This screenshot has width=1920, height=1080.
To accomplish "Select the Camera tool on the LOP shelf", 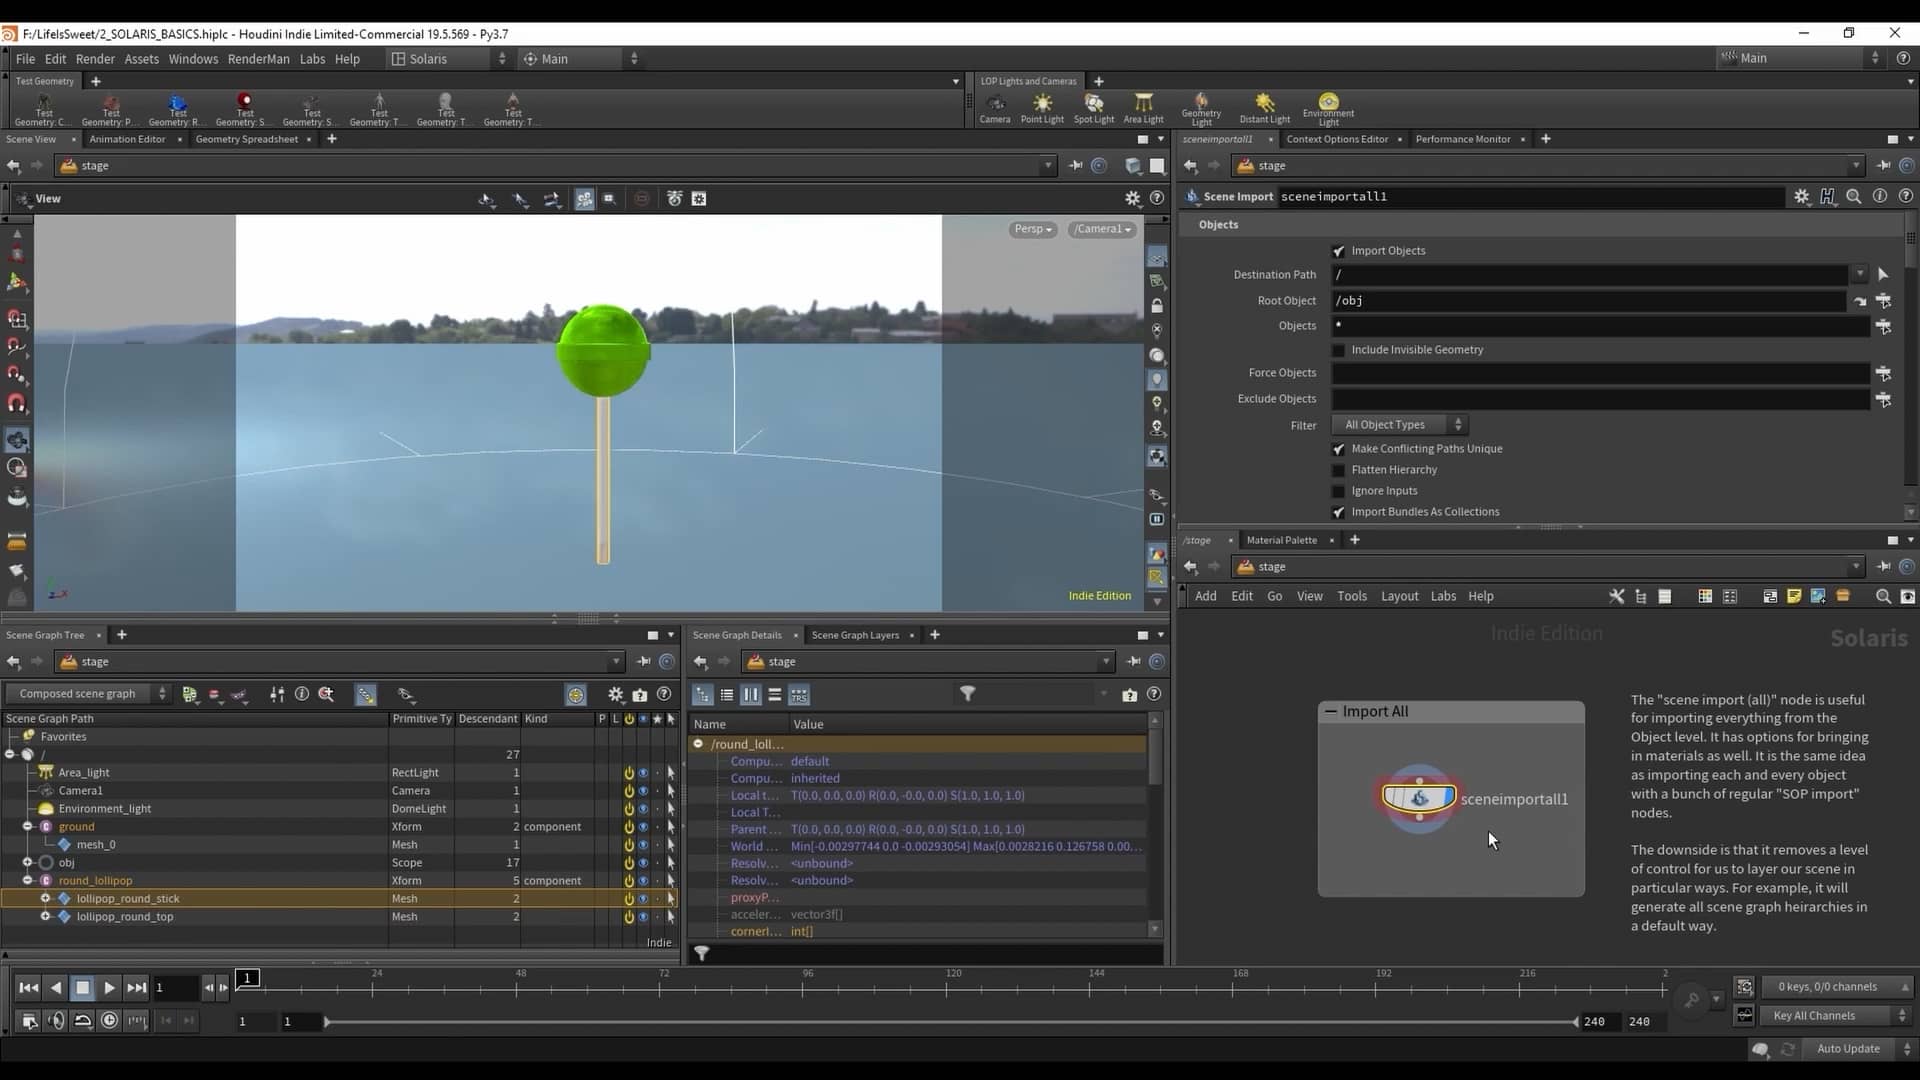I will 995,107.
